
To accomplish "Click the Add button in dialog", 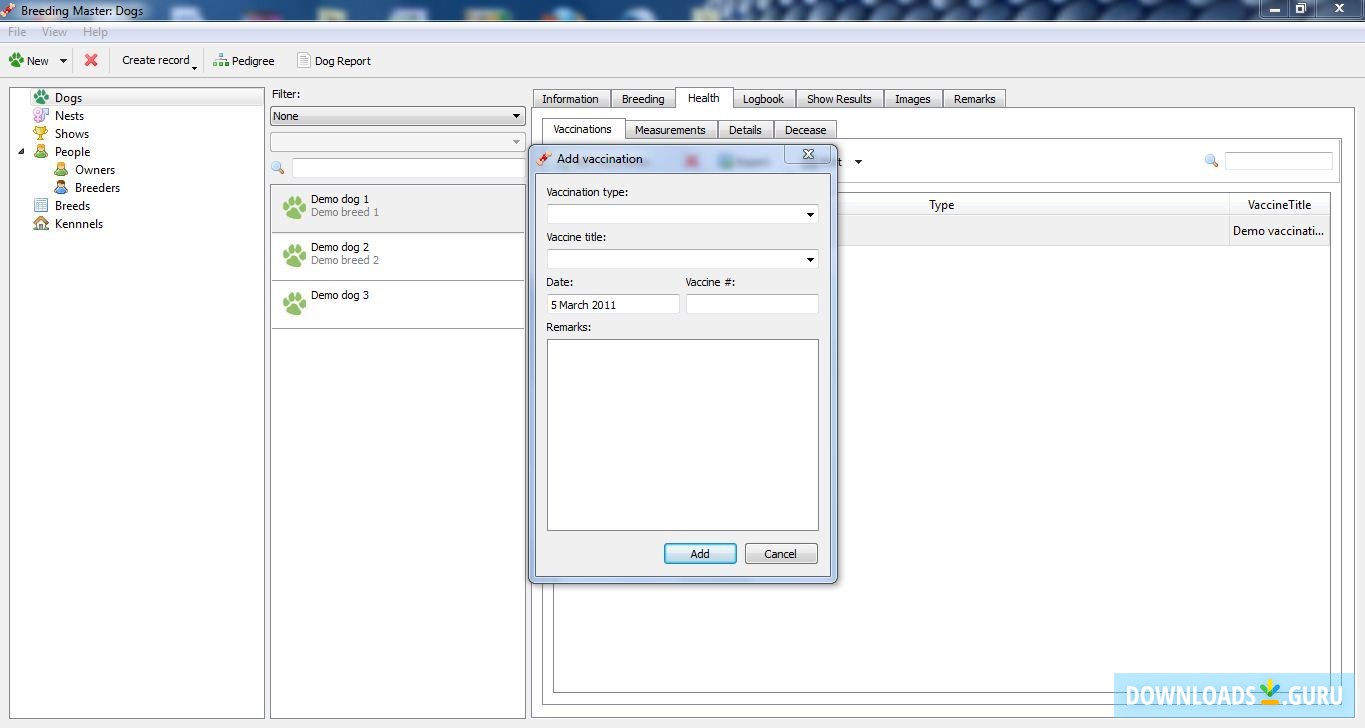I will point(700,554).
